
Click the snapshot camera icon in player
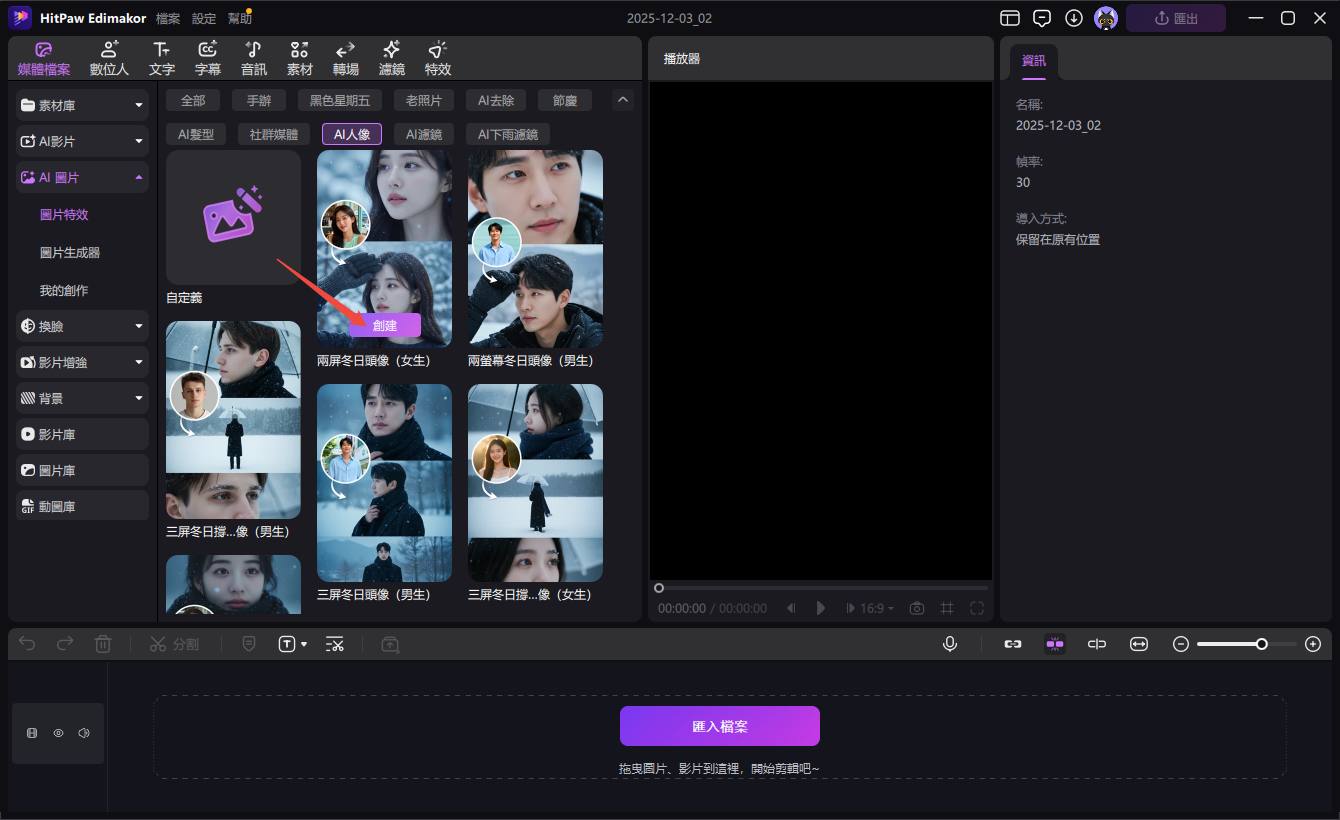pos(916,608)
